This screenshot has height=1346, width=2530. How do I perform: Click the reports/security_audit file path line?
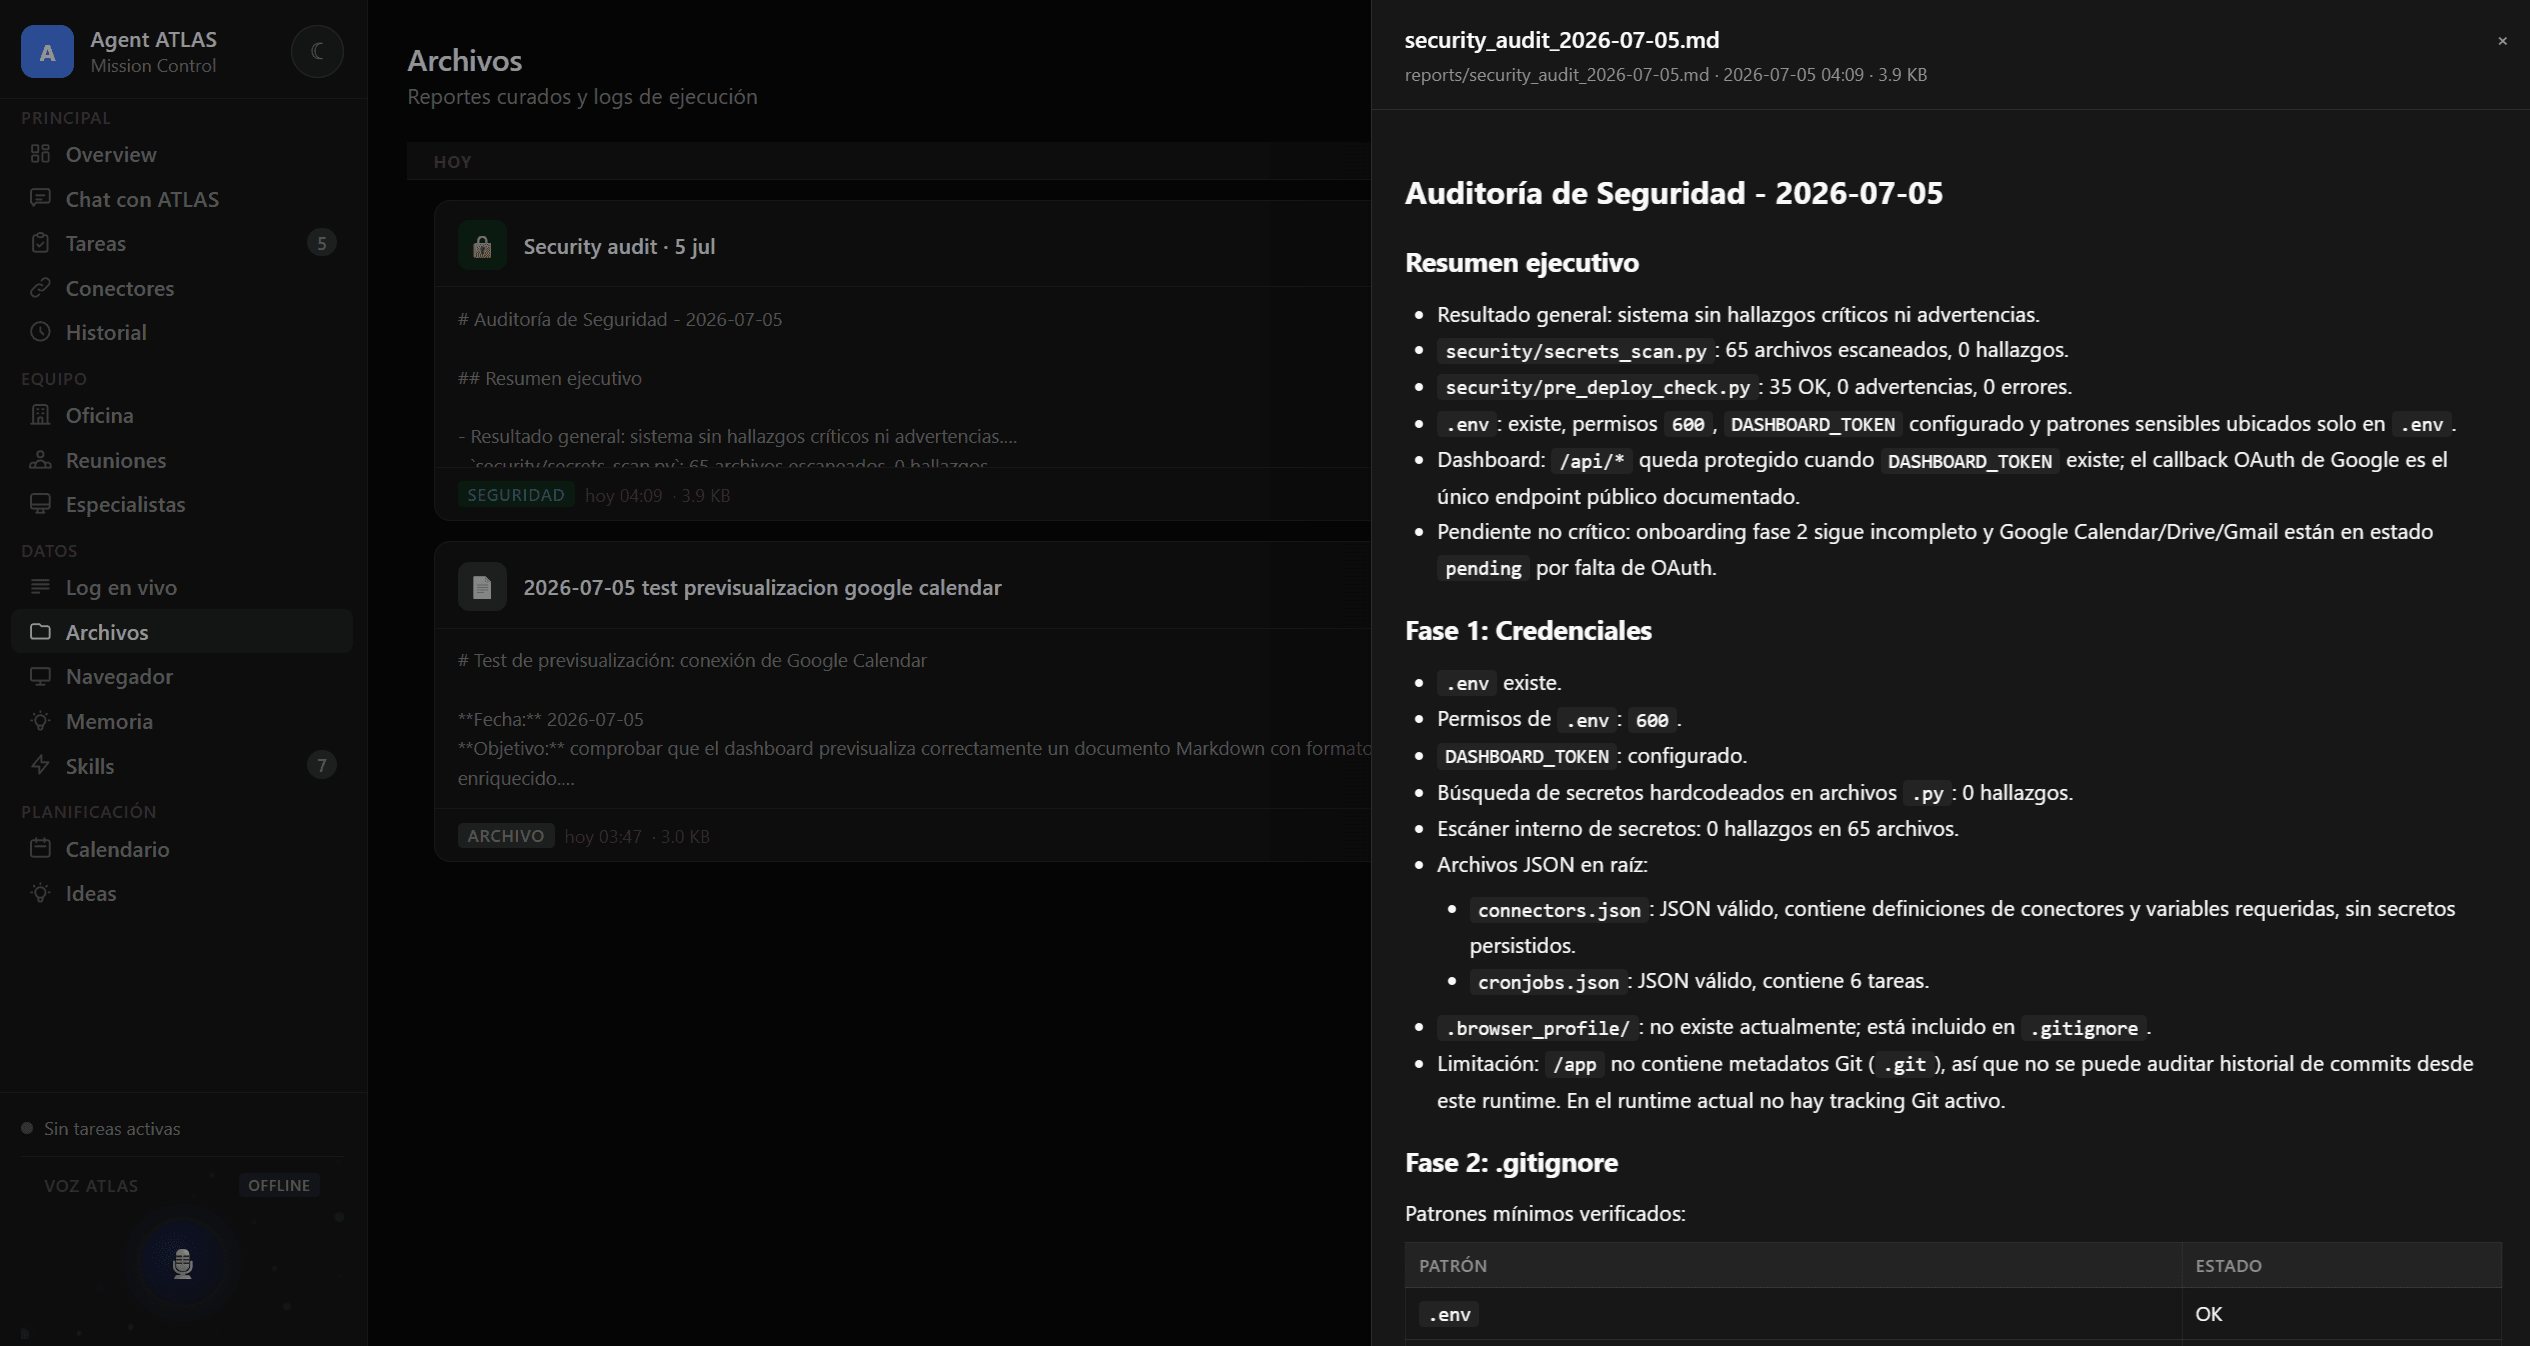pos(1665,75)
